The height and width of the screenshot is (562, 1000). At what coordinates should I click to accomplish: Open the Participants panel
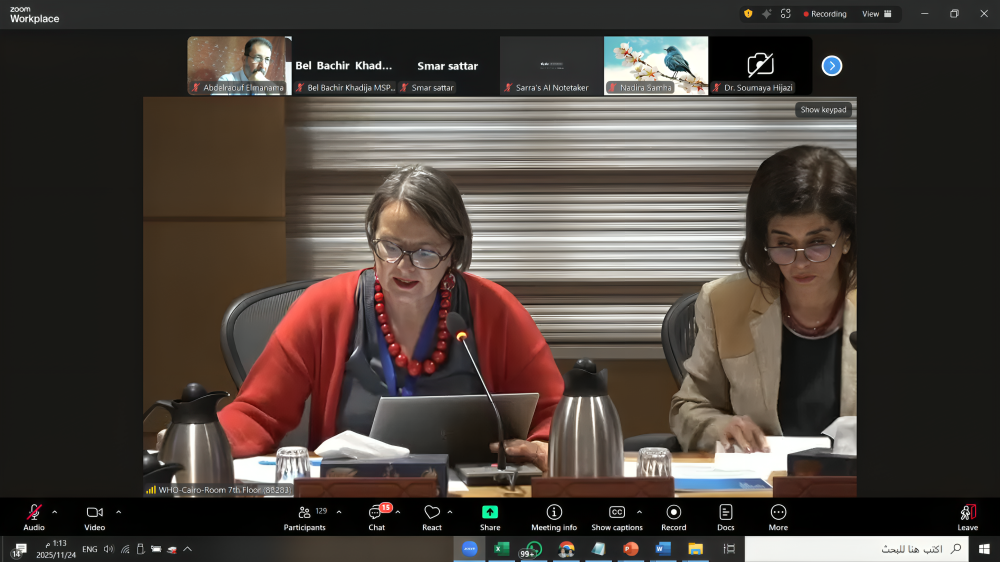coord(305,517)
